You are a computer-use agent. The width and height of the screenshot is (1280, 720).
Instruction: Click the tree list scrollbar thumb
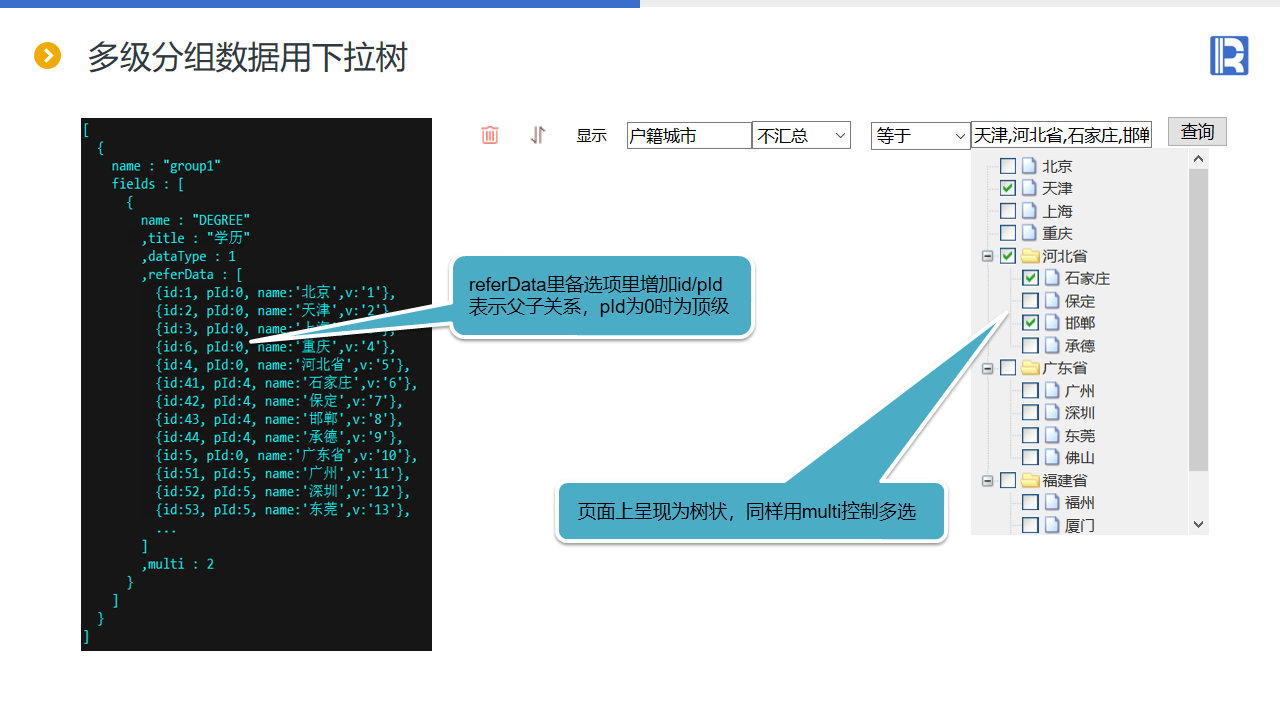tap(1198, 320)
